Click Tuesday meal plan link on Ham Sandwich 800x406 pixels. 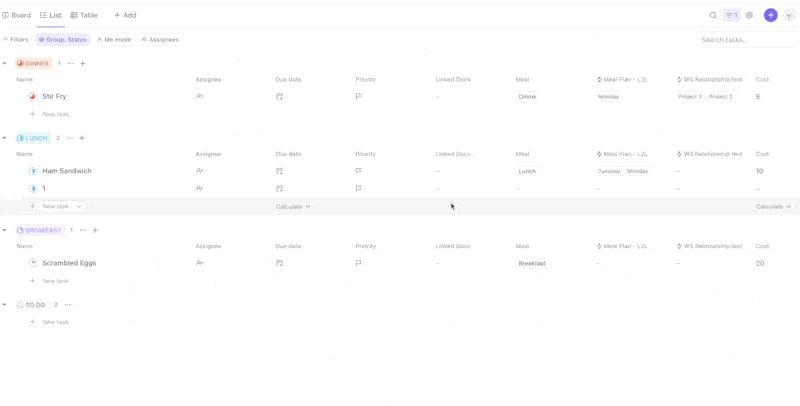click(609, 171)
